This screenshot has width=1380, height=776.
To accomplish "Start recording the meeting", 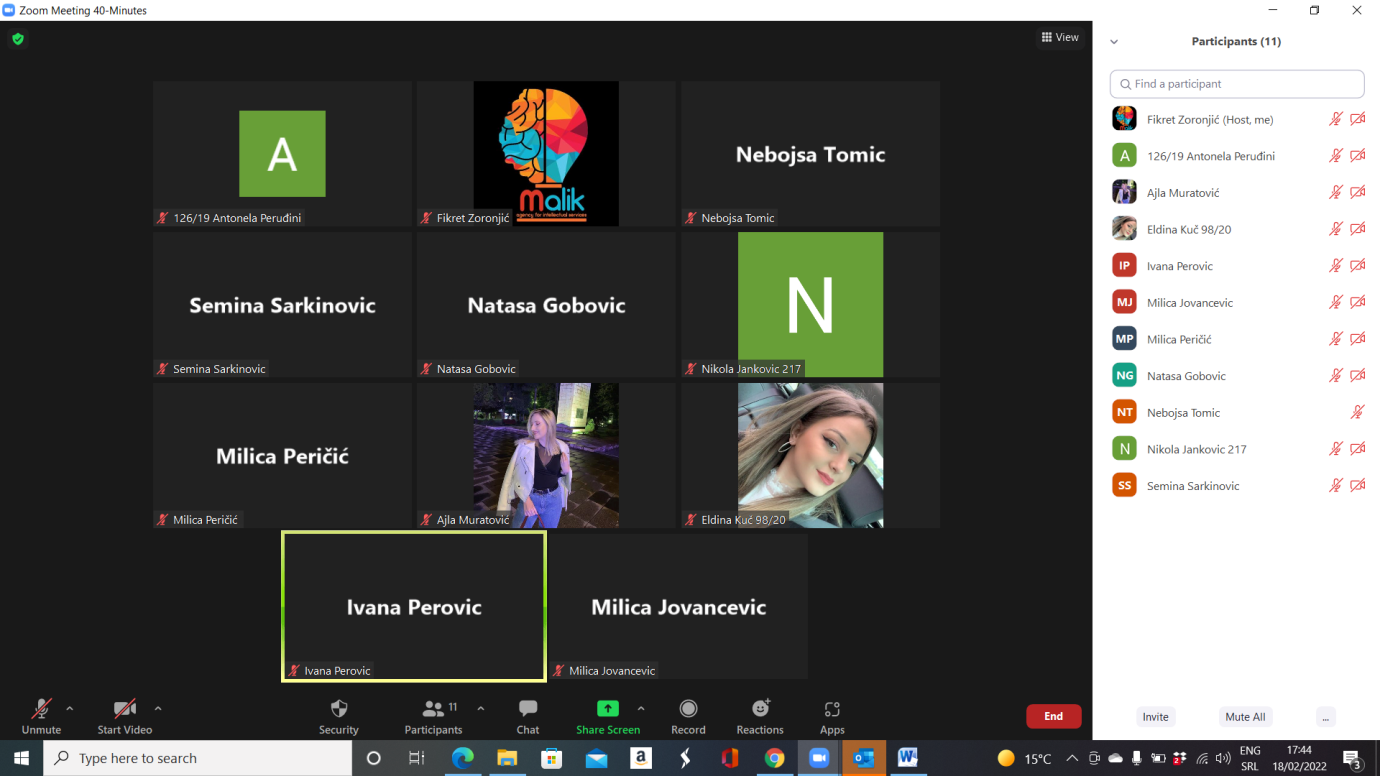I will pyautogui.click(x=688, y=716).
